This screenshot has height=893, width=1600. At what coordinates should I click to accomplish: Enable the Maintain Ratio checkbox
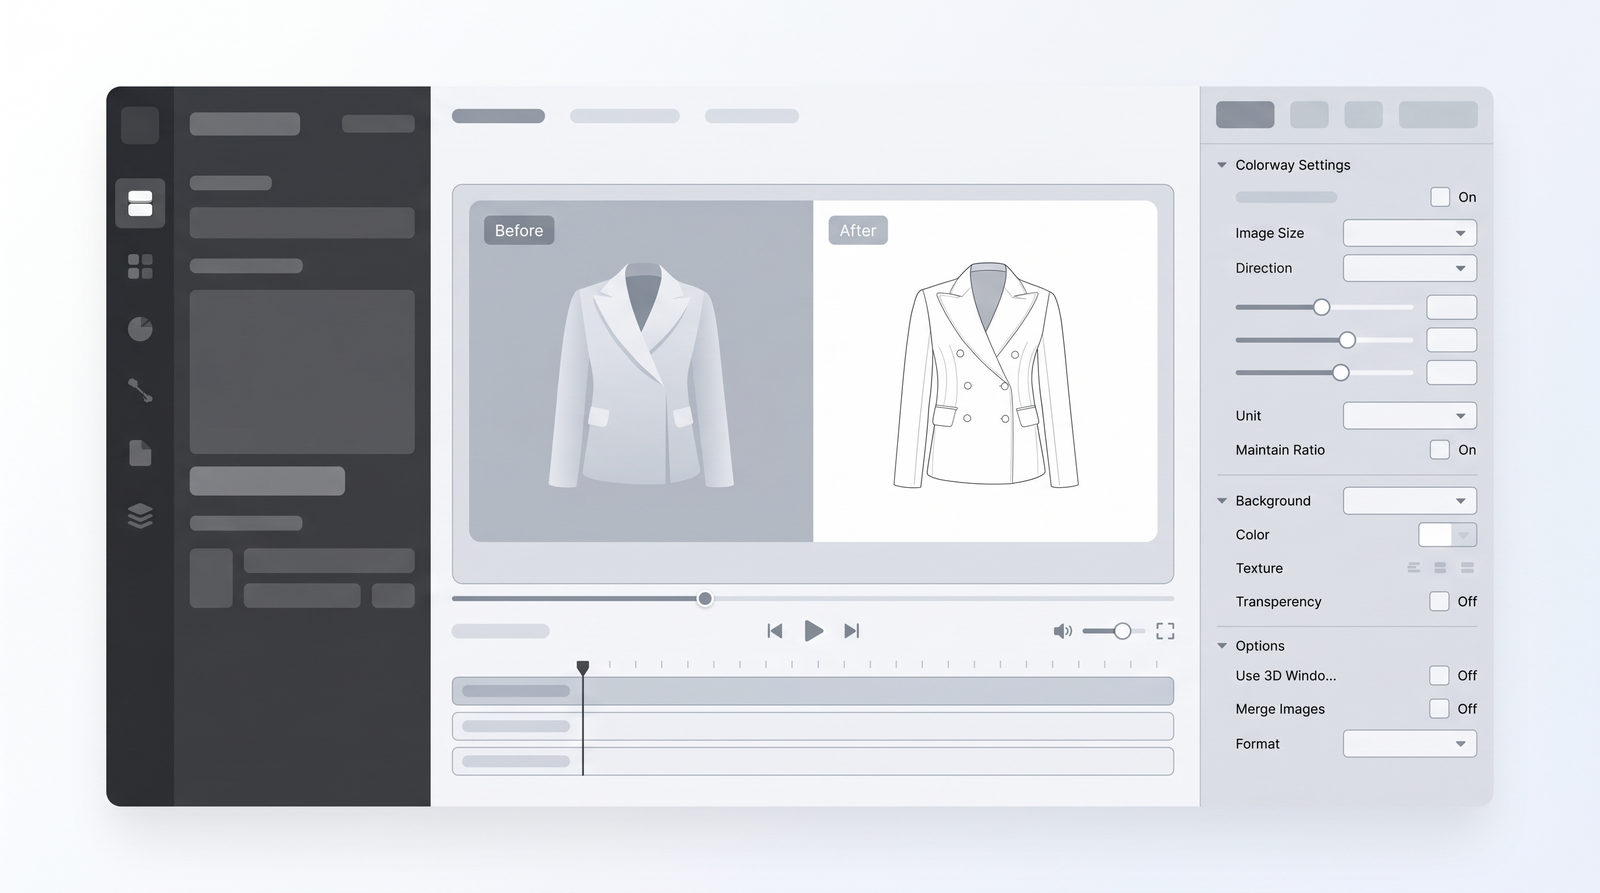1440,450
